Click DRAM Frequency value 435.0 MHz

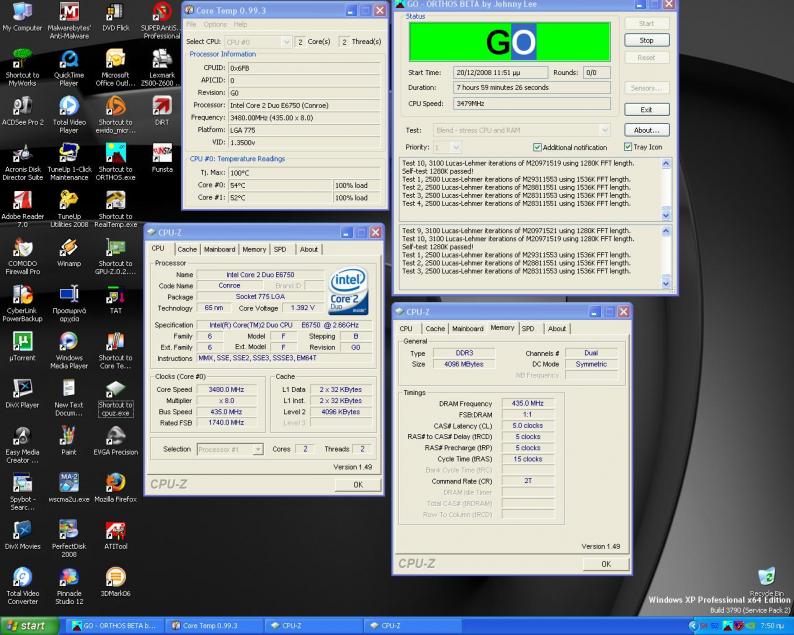[528, 404]
